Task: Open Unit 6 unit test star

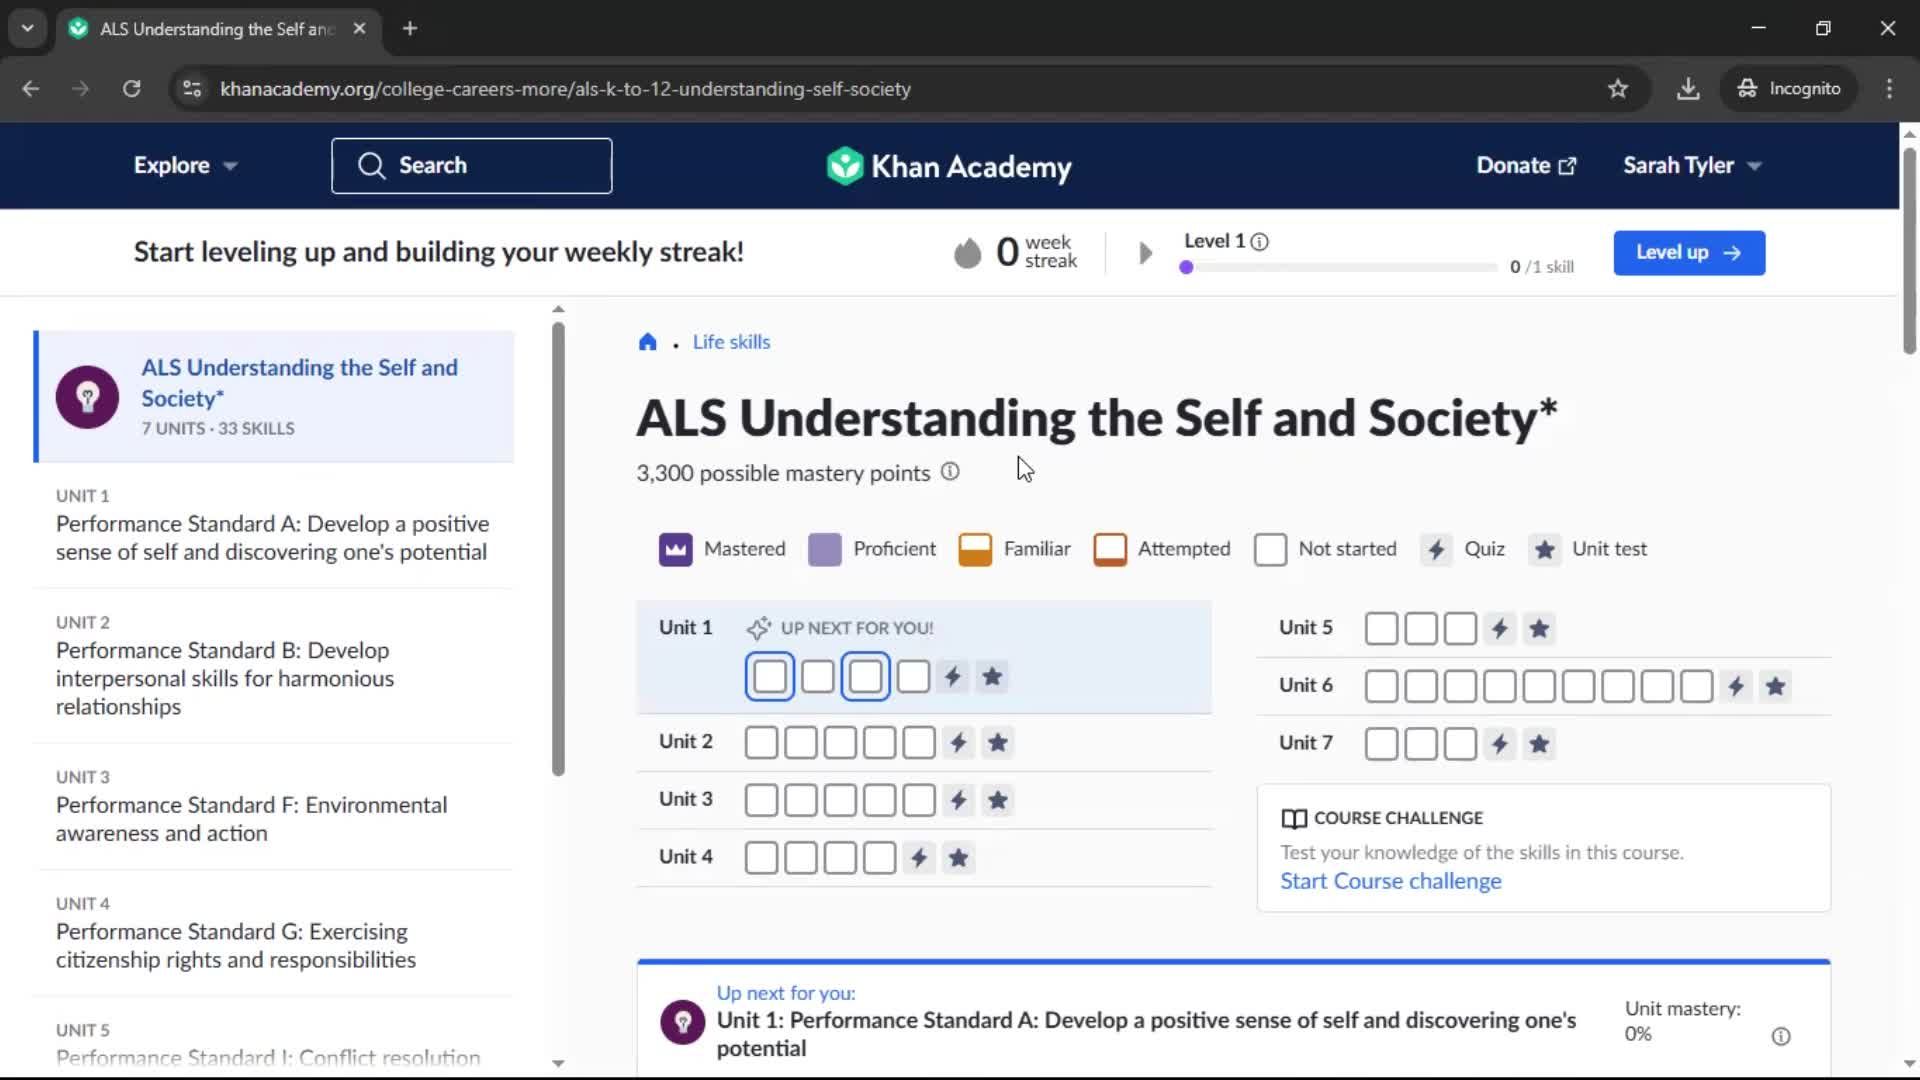Action: [1775, 687]
